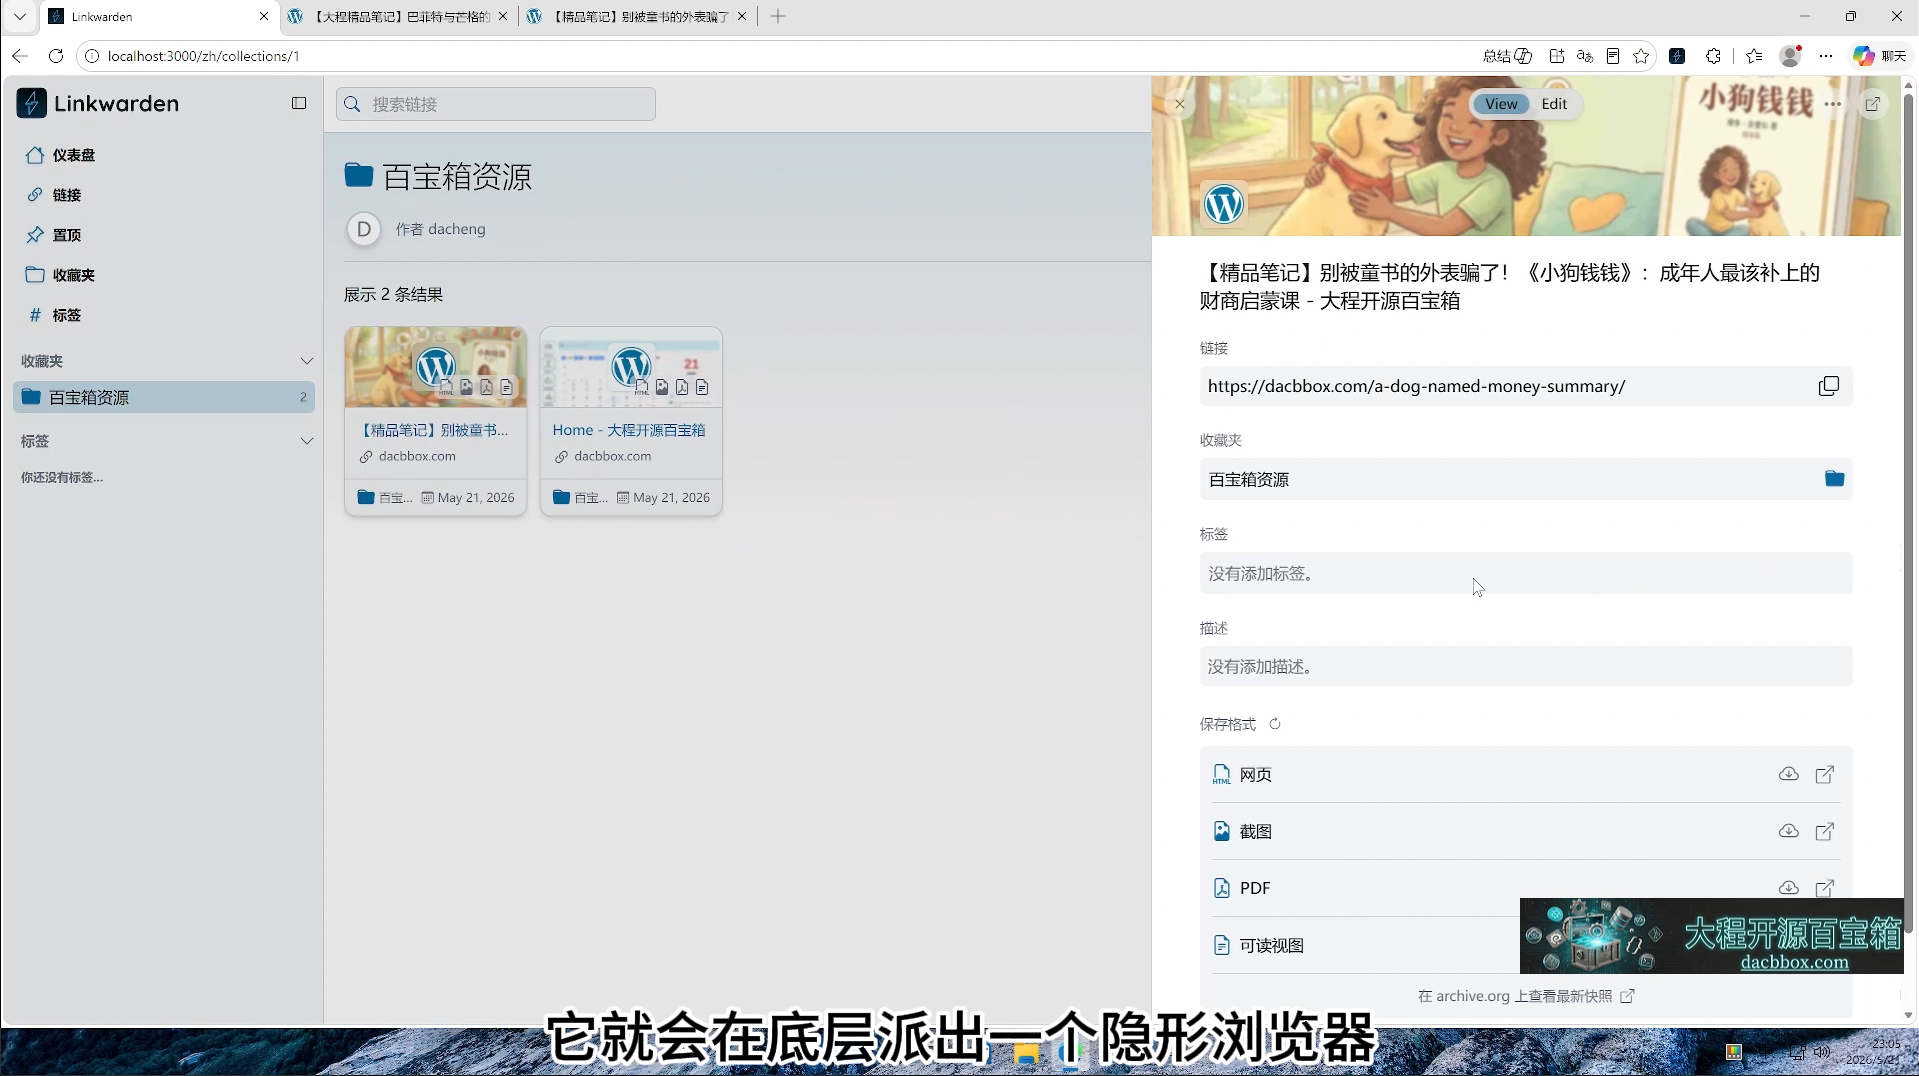Viewport: 1919px width, 1076px height.
Task: Open the Home - 大程开源百宝箱 card thumbnail
Action: [x=631, y=367]
